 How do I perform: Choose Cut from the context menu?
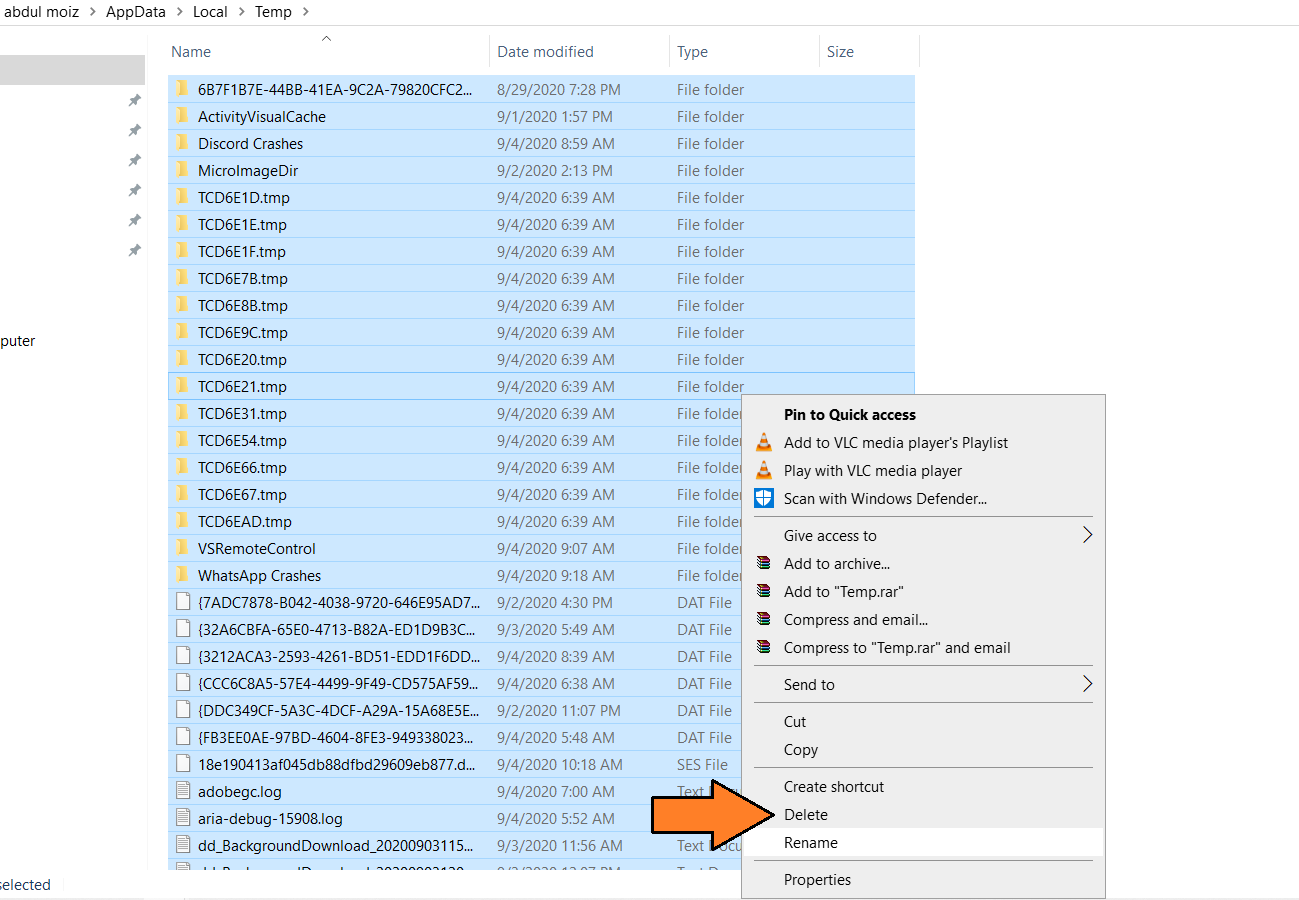click(795, 722)
